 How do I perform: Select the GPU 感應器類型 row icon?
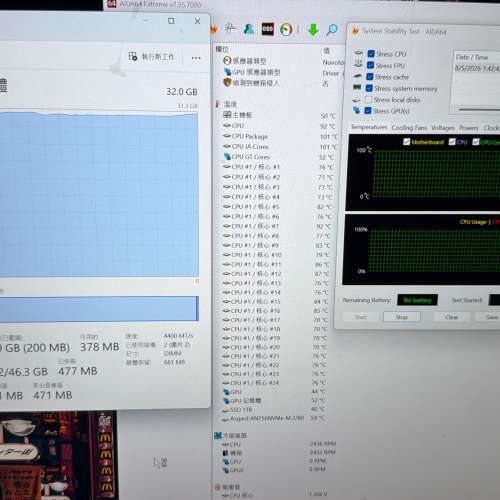pos(228,72)
